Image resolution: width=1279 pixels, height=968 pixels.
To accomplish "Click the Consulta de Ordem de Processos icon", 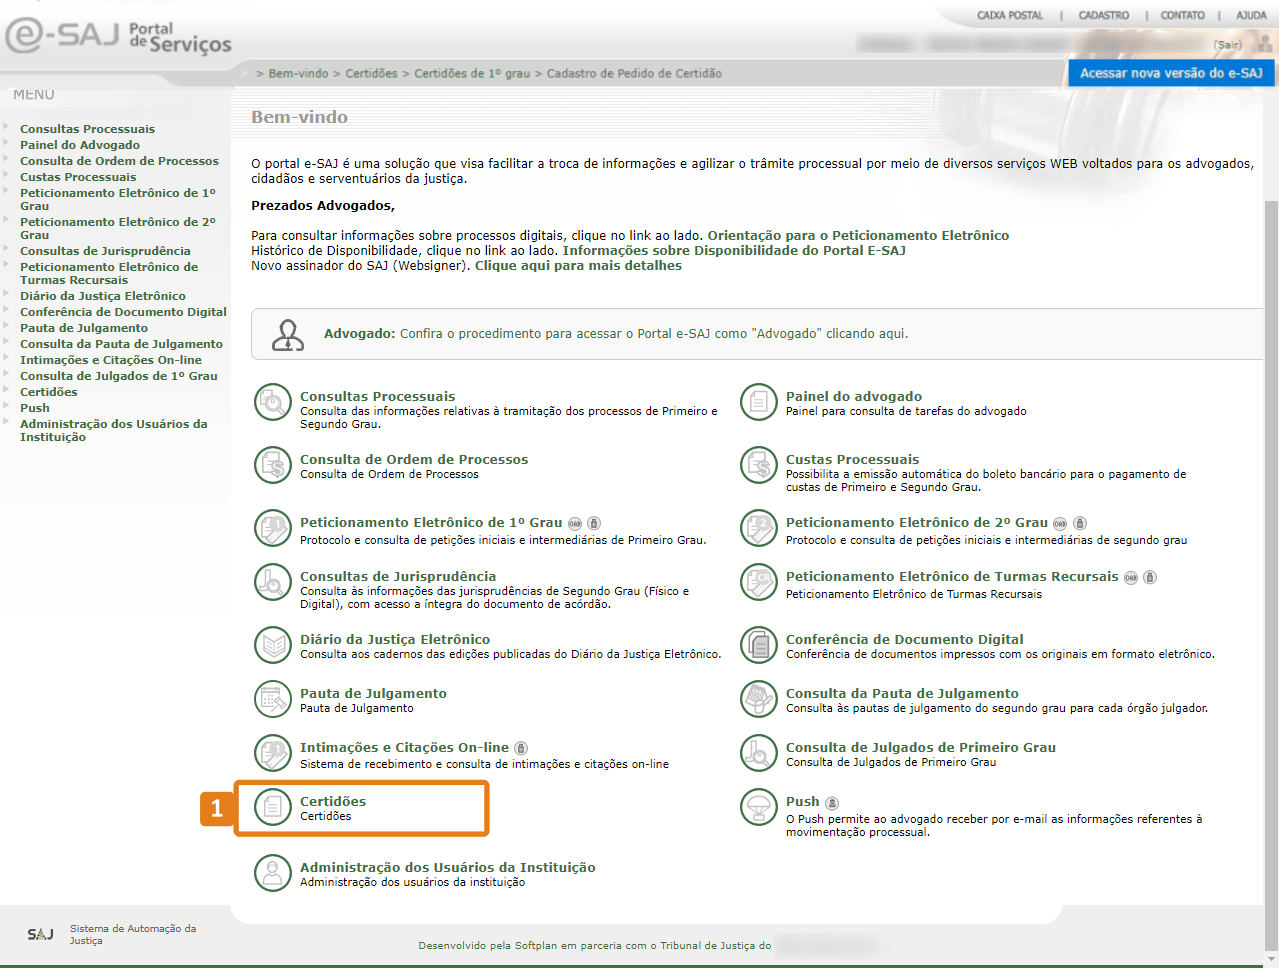I will tap(272, 465).
